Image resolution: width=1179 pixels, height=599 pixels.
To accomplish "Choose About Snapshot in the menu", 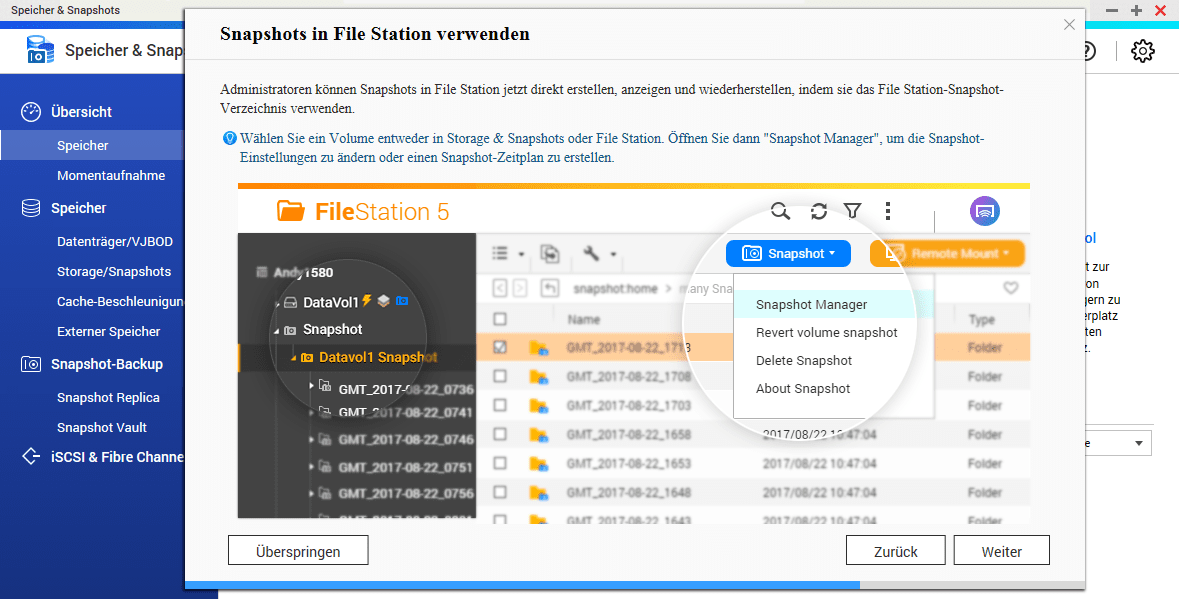I will (803, 388).
